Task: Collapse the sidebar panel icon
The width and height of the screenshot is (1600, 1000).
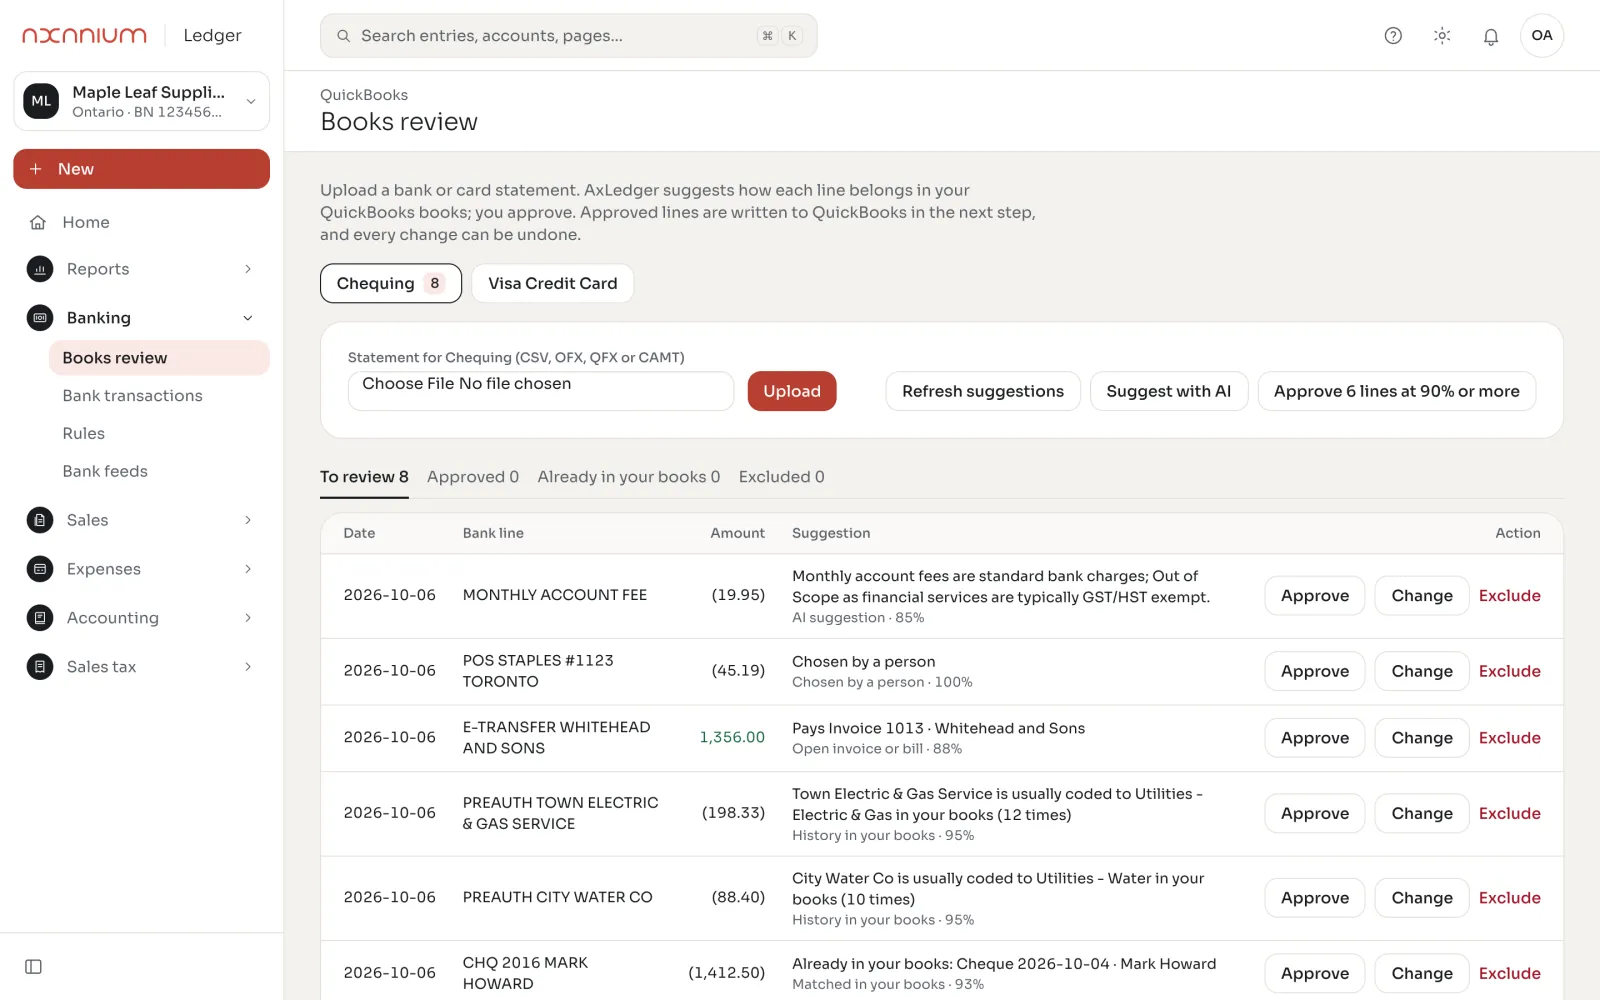Action: (33, 967)
